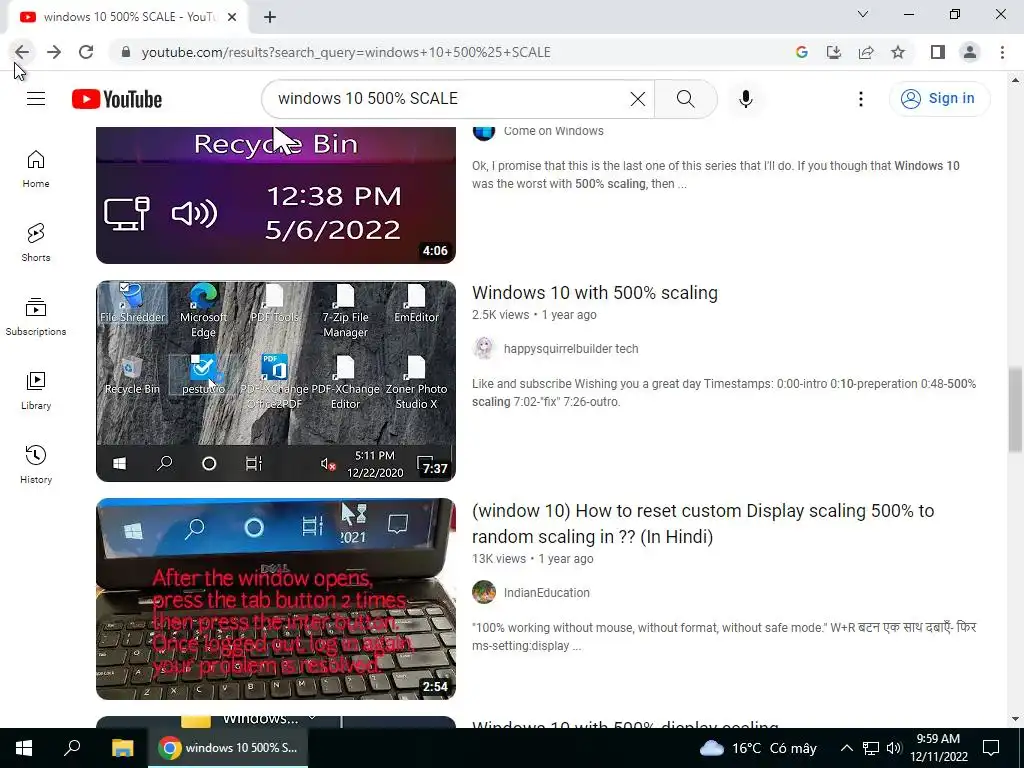Viewport: 1024px width, 768px height.
Task: Open clock showing 9:59 AM
Action: click(x=938, y=748)
